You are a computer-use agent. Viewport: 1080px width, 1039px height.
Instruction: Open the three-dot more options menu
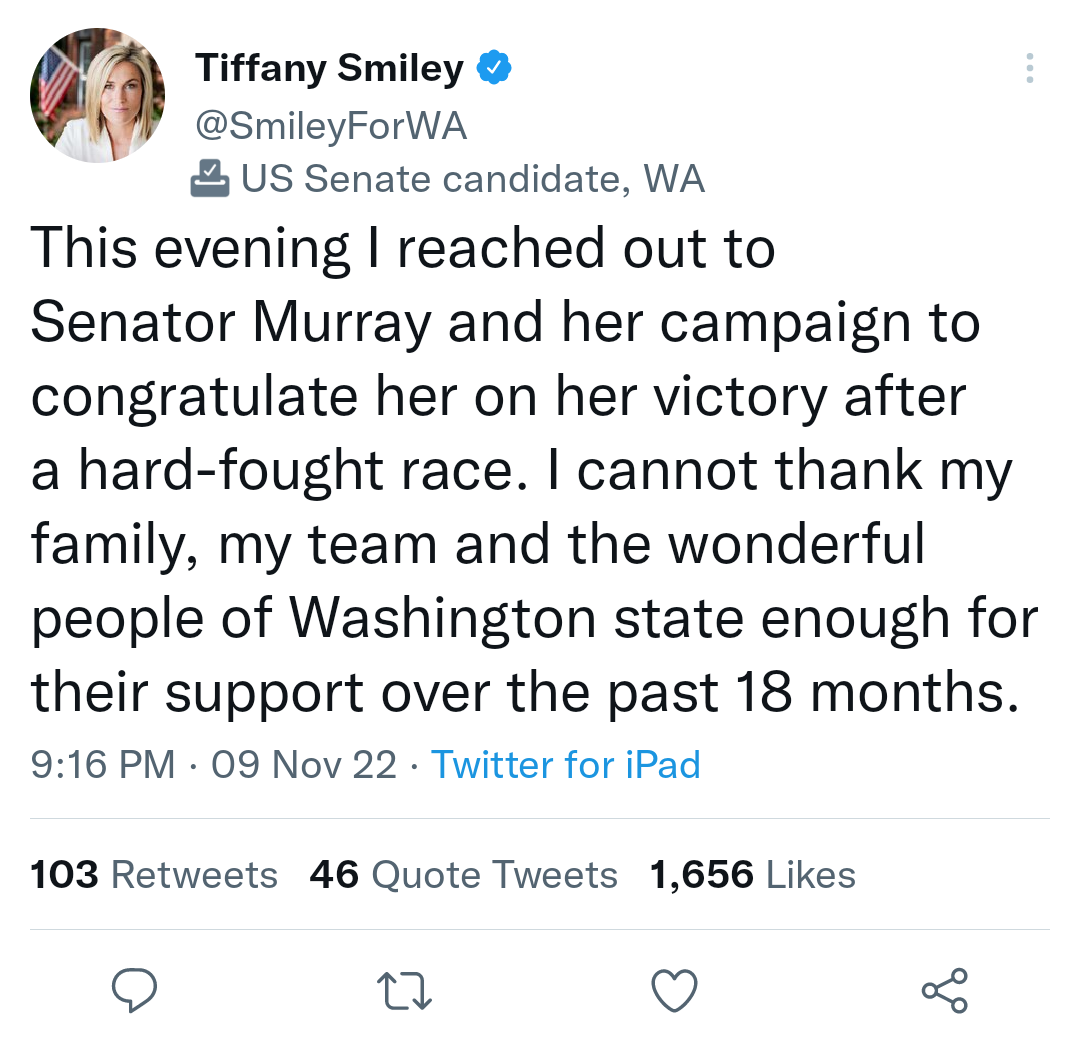[1029, 68]
